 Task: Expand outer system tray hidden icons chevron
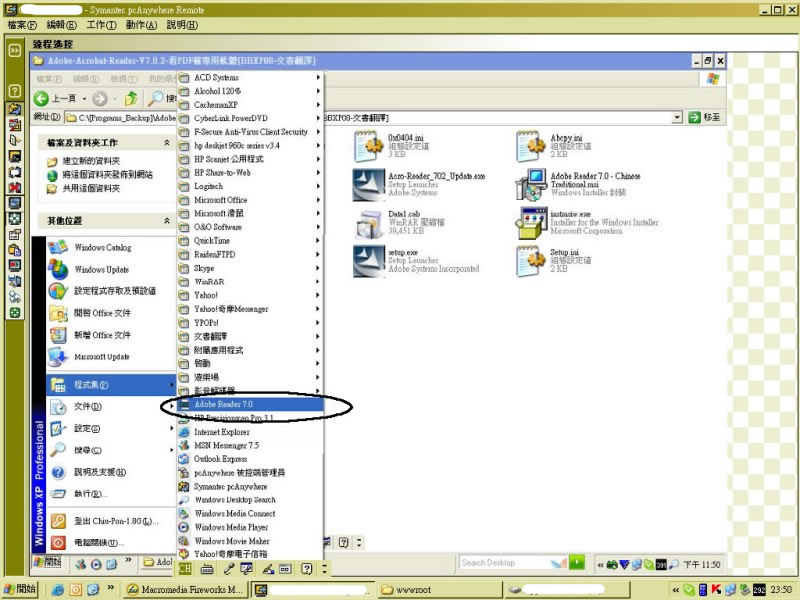(676, 590)
